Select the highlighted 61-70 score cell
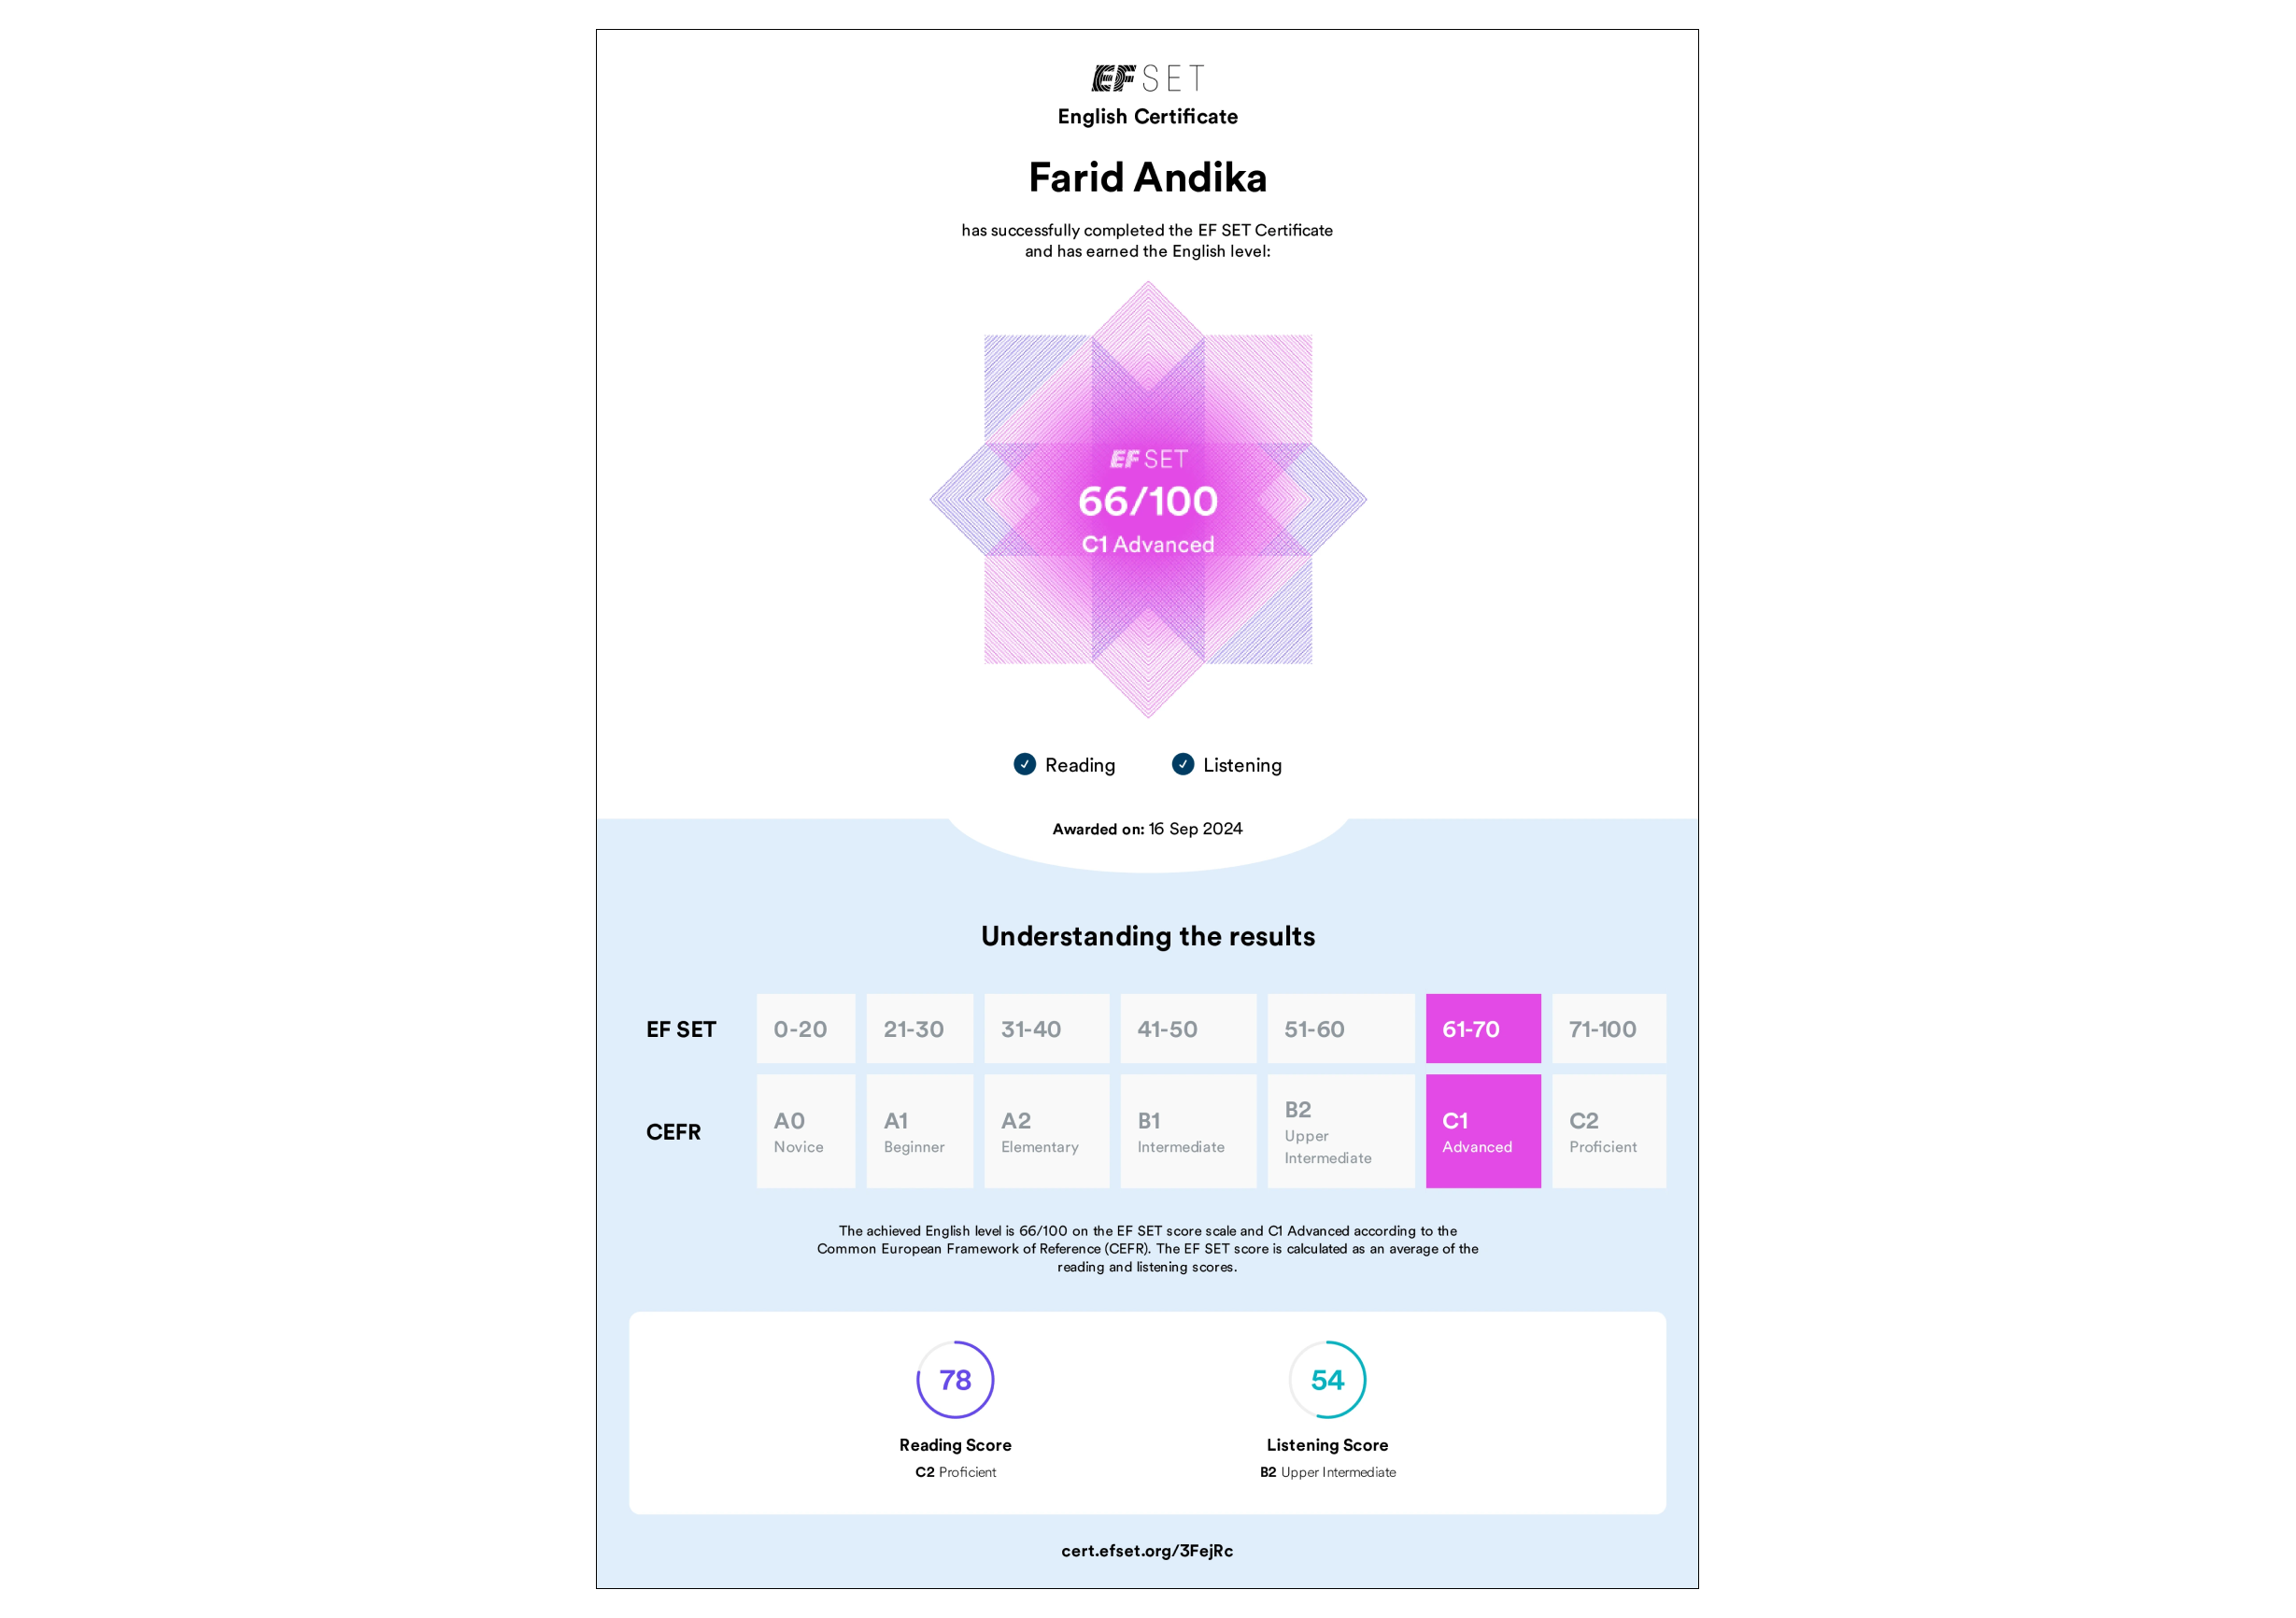Screen dimensions: 2296x1618 coord(1483,1029)
